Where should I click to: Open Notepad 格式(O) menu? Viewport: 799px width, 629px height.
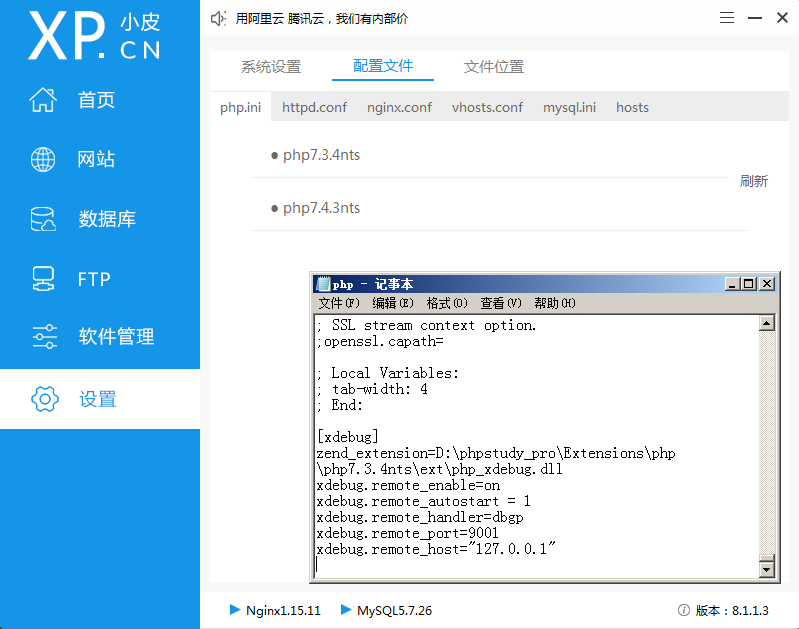pos(447,303)
